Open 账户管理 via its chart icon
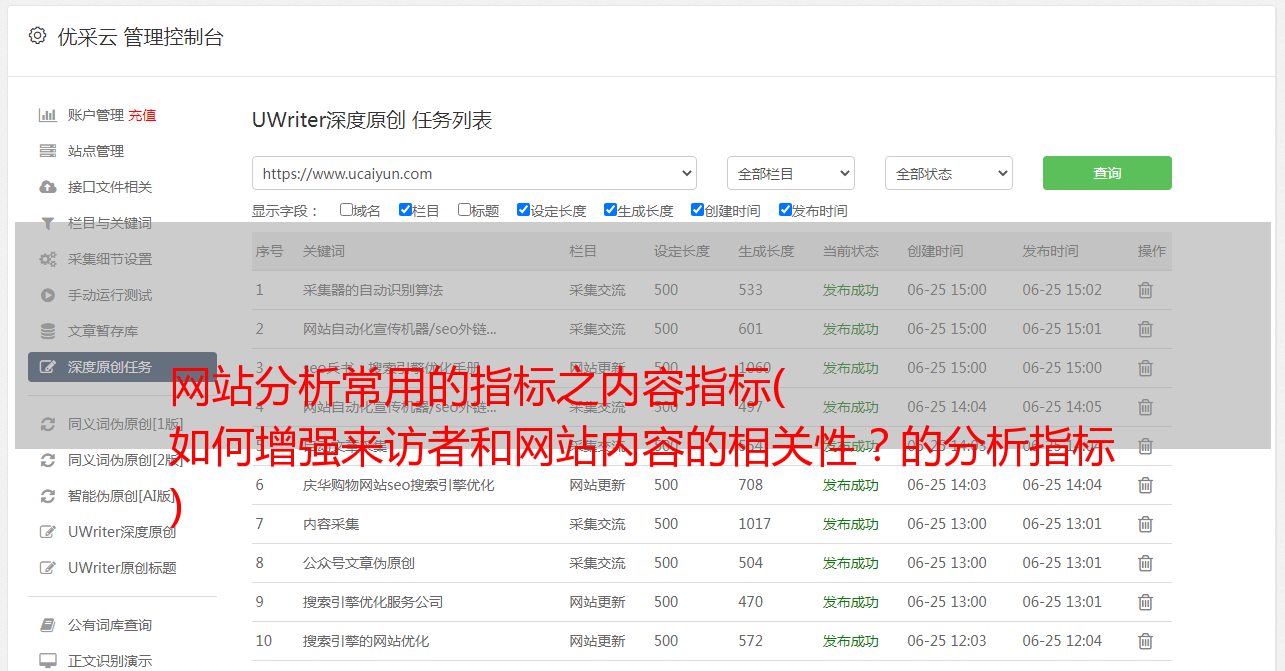 [47, 115]
